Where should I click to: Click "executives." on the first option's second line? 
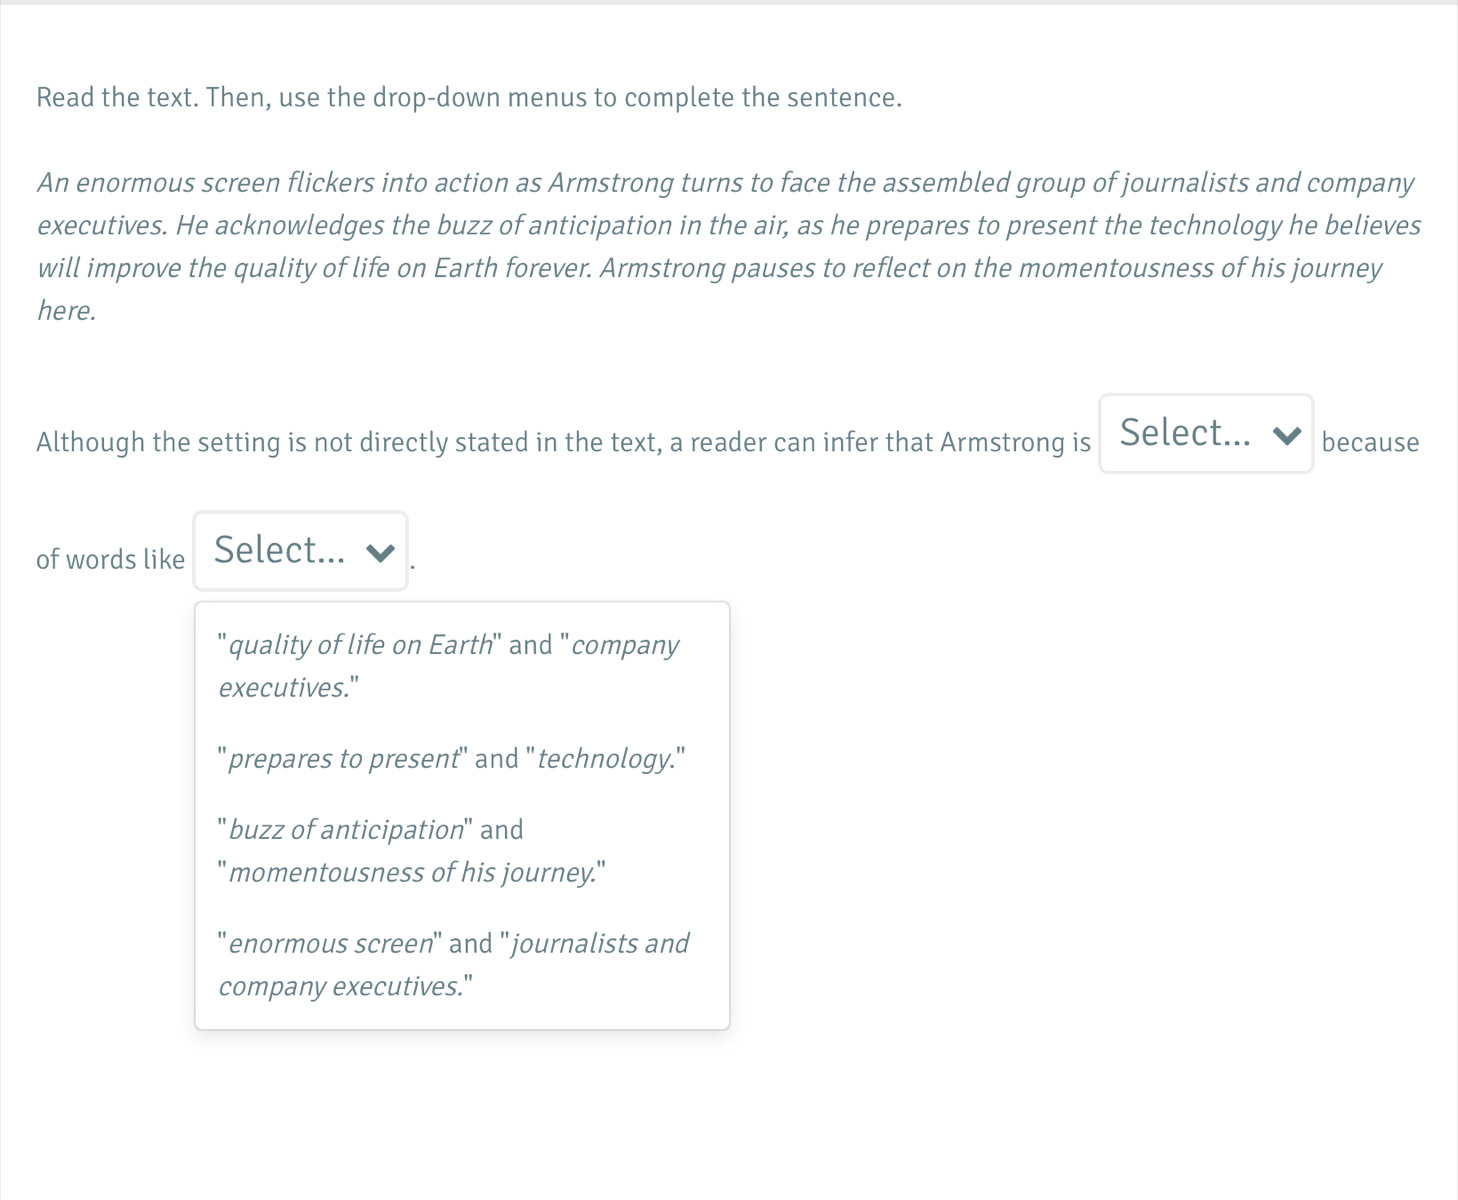click(x=288, y=688)
